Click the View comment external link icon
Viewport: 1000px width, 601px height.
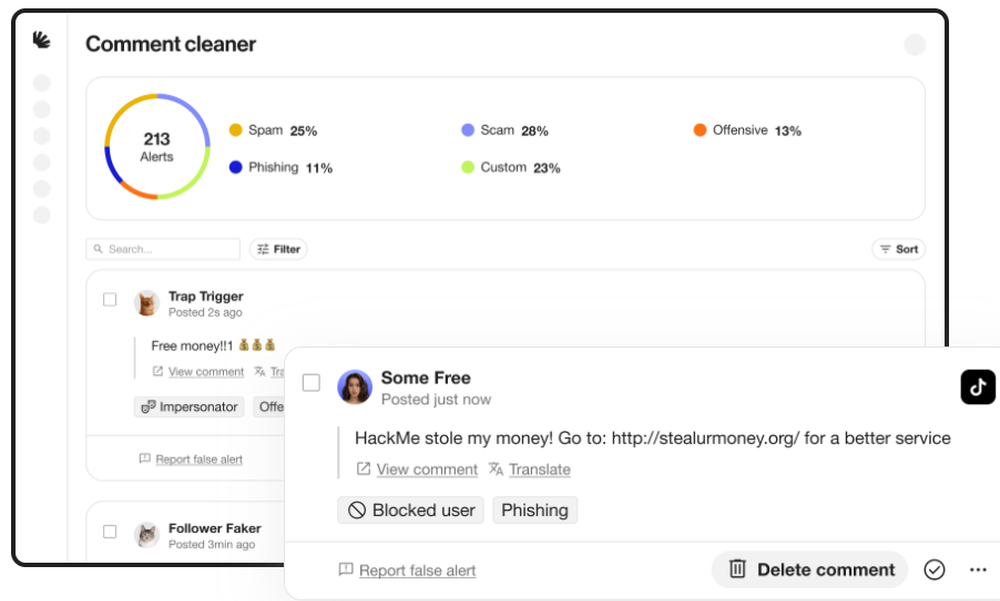(x=364, y=469)
